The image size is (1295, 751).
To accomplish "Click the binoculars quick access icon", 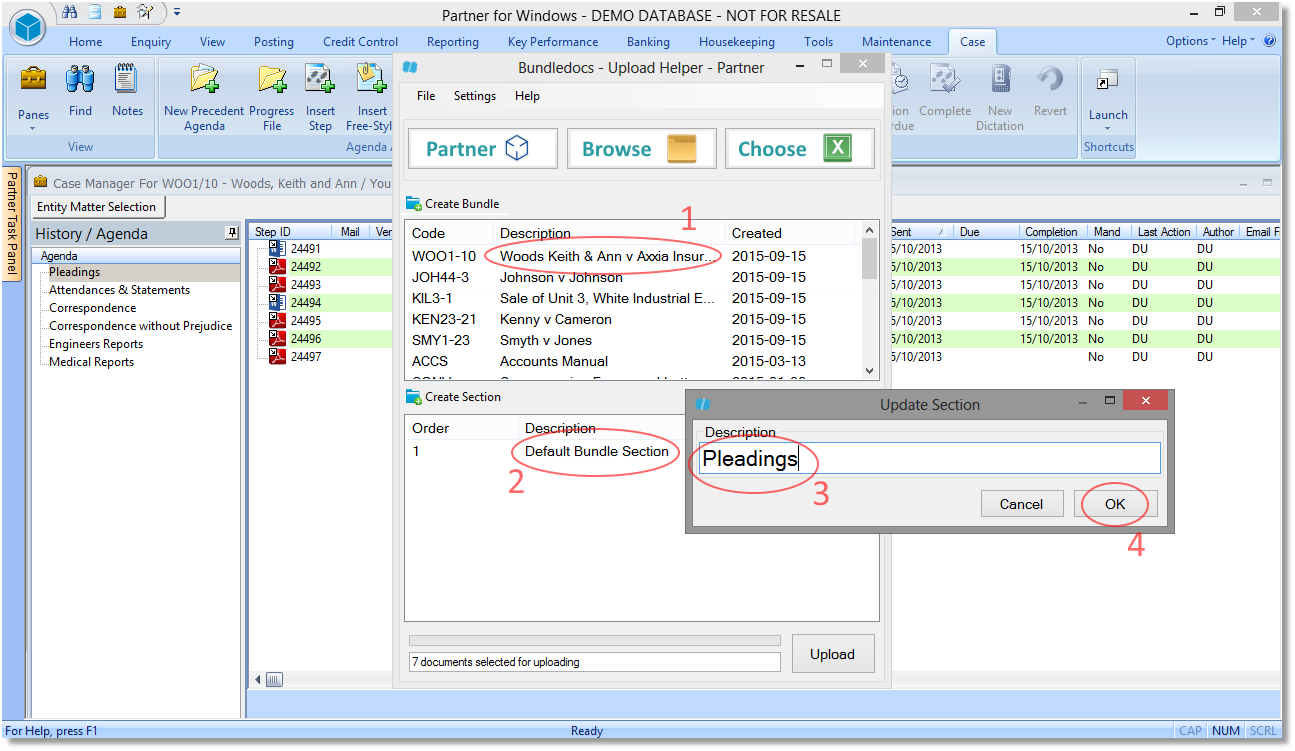I will click(70, 13).
